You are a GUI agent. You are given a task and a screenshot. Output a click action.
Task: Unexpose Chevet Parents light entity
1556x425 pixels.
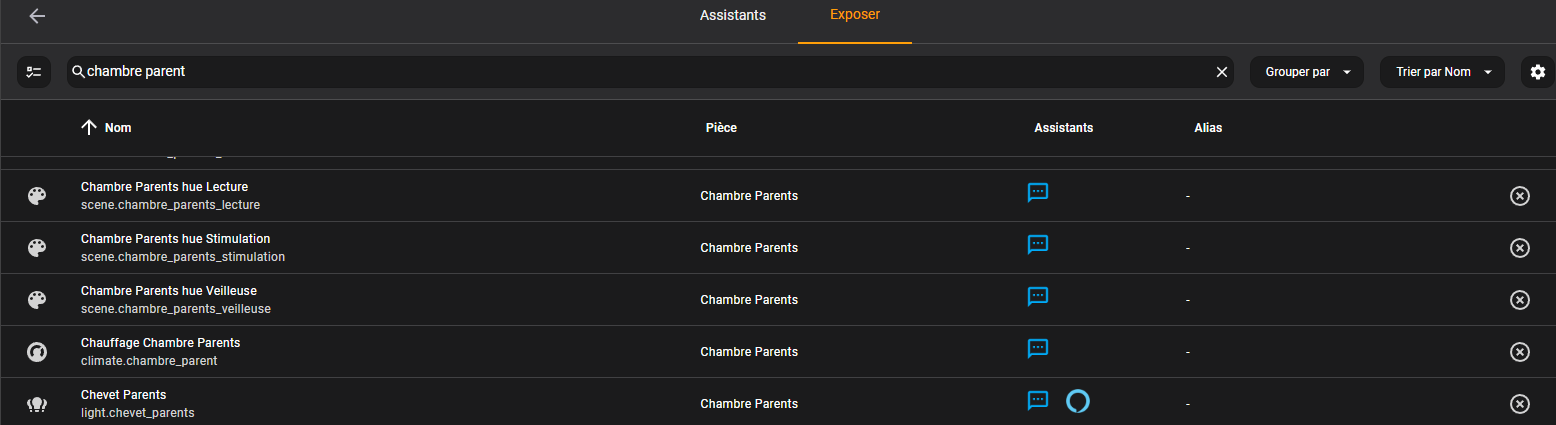(x=1519, y=404)
